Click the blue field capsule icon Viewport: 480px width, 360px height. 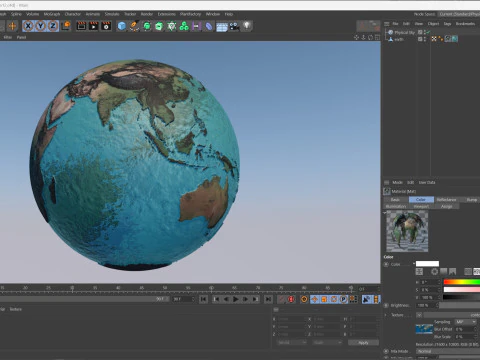point(209,26)
